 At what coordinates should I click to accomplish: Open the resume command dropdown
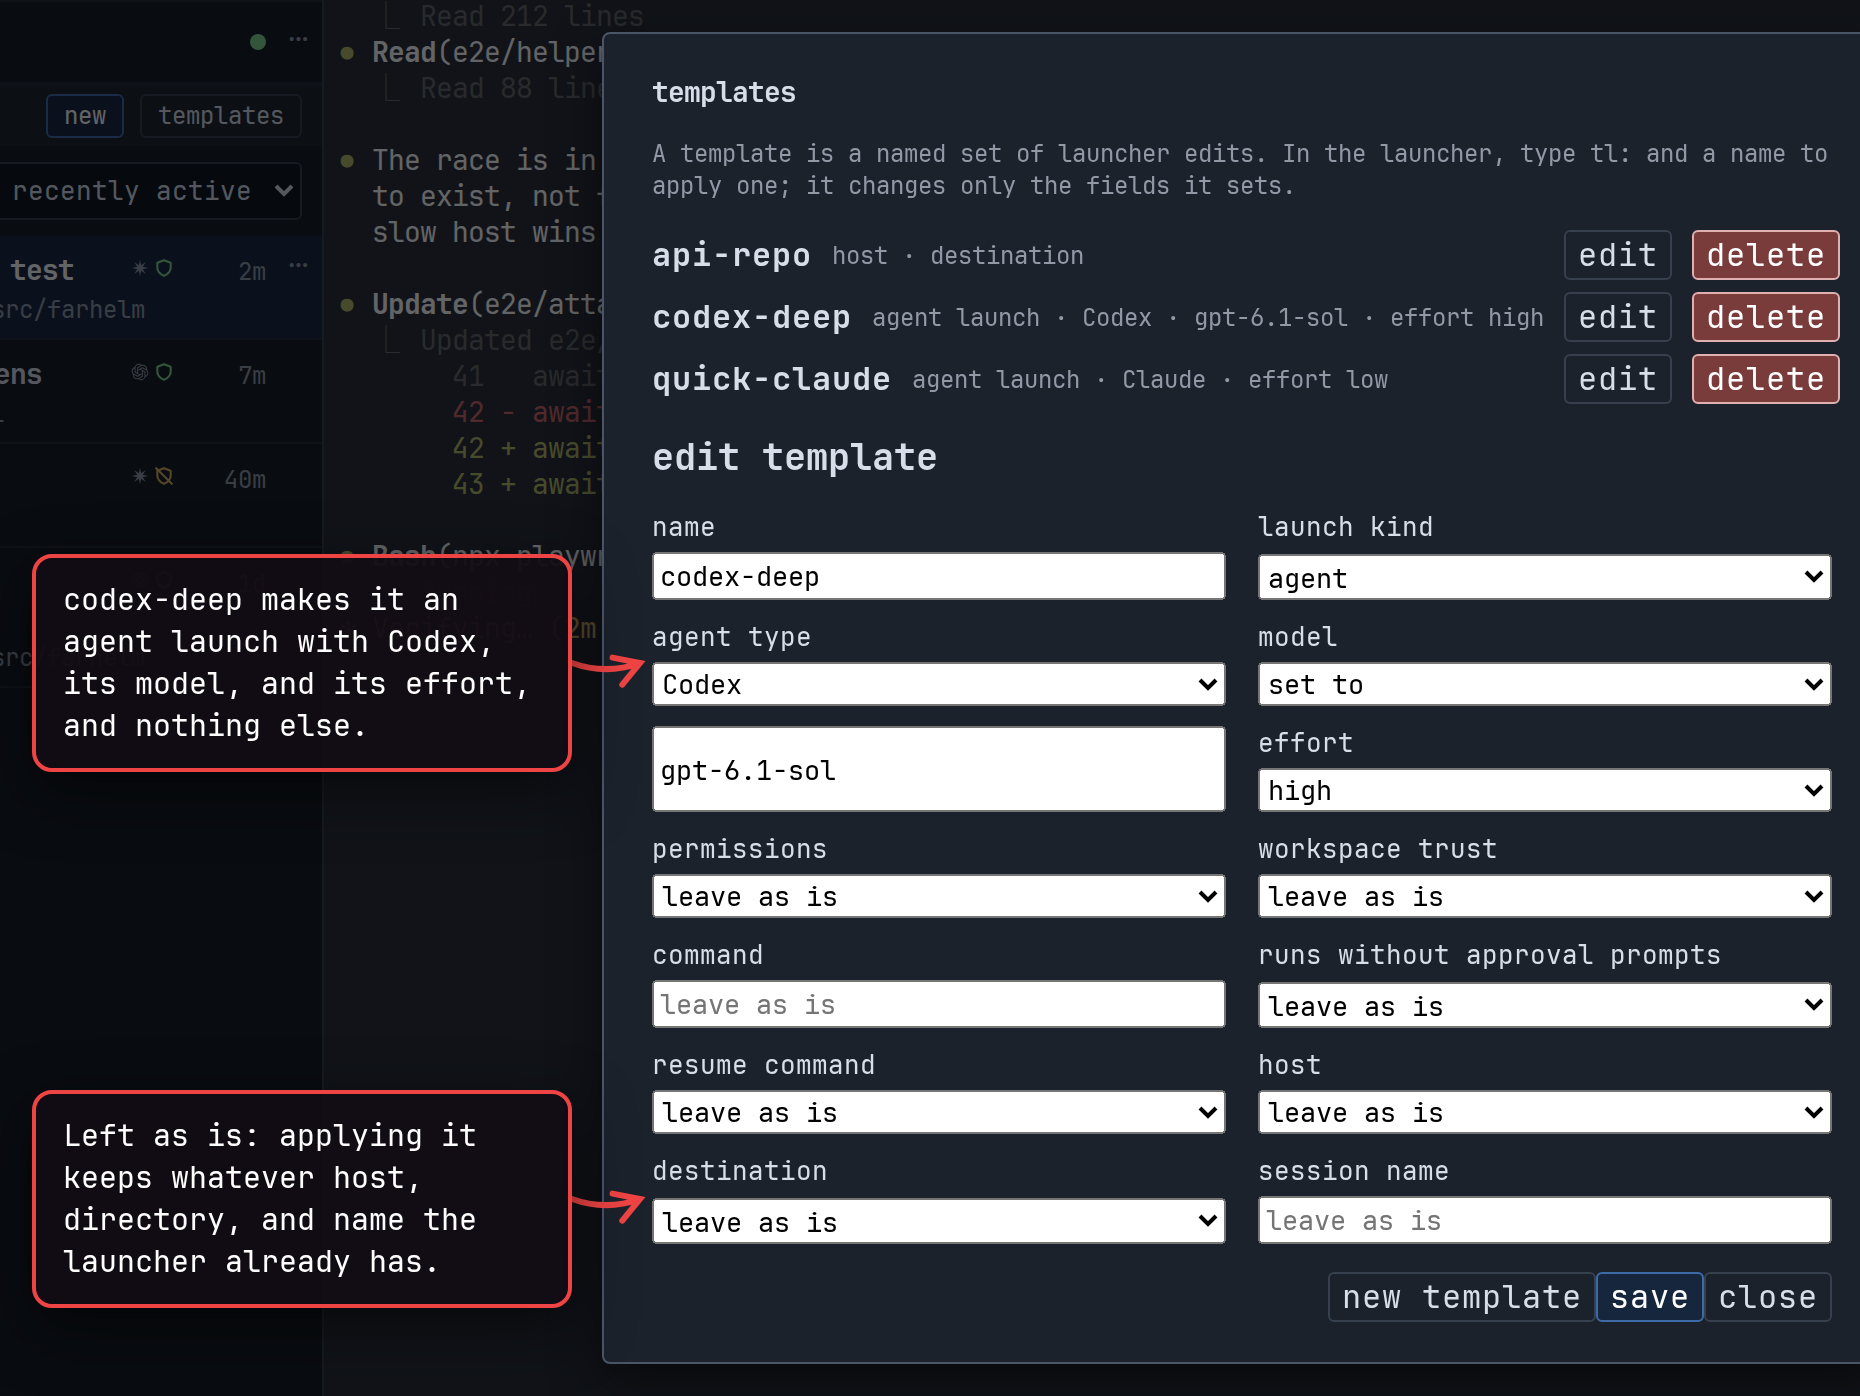(938, 1112)
